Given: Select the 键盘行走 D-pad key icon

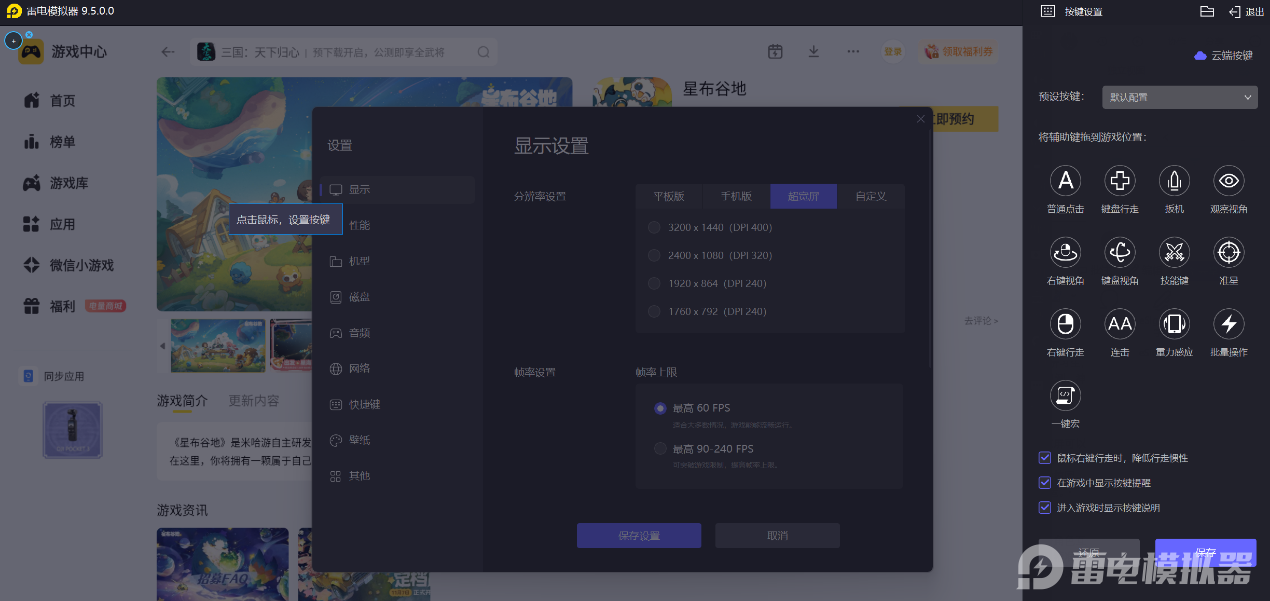Looking at the screenshot, I should (x=1119, y=181).
